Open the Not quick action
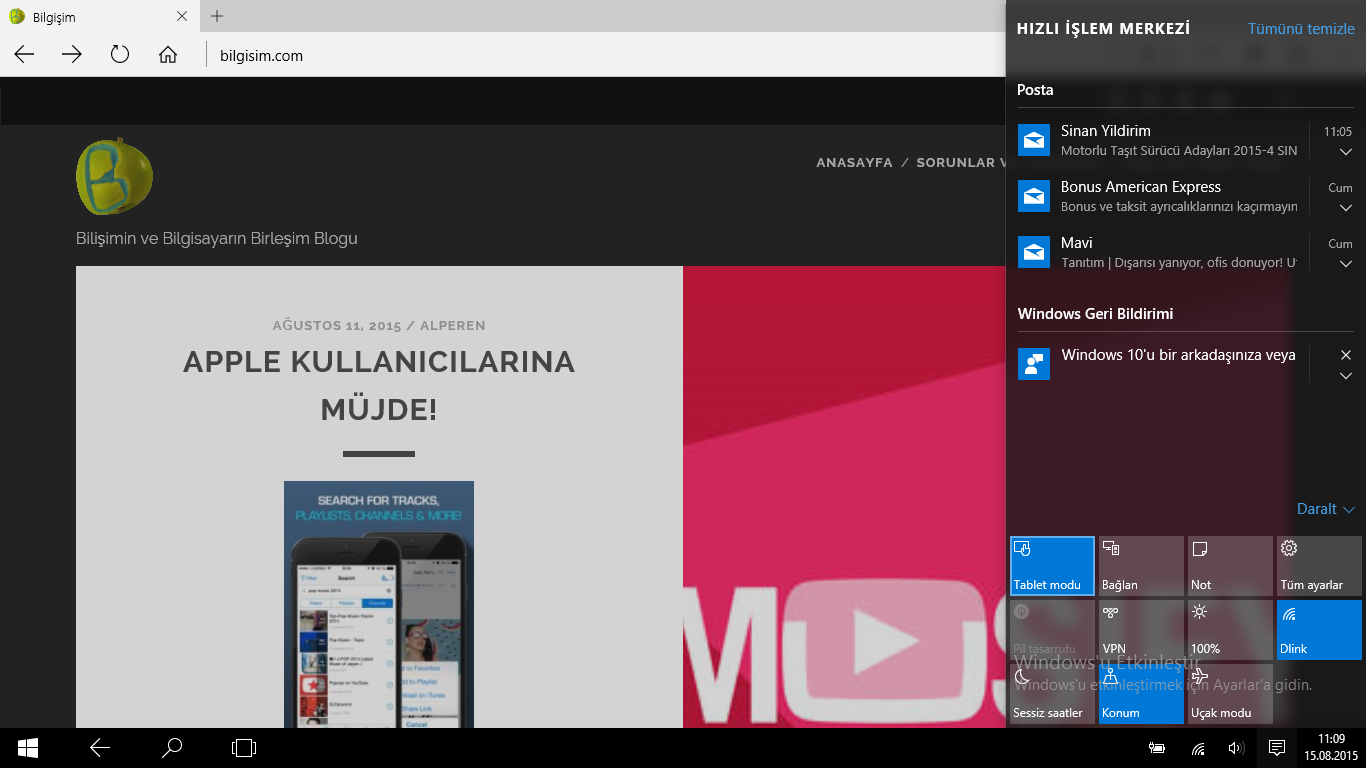 tap(1230, 566)
